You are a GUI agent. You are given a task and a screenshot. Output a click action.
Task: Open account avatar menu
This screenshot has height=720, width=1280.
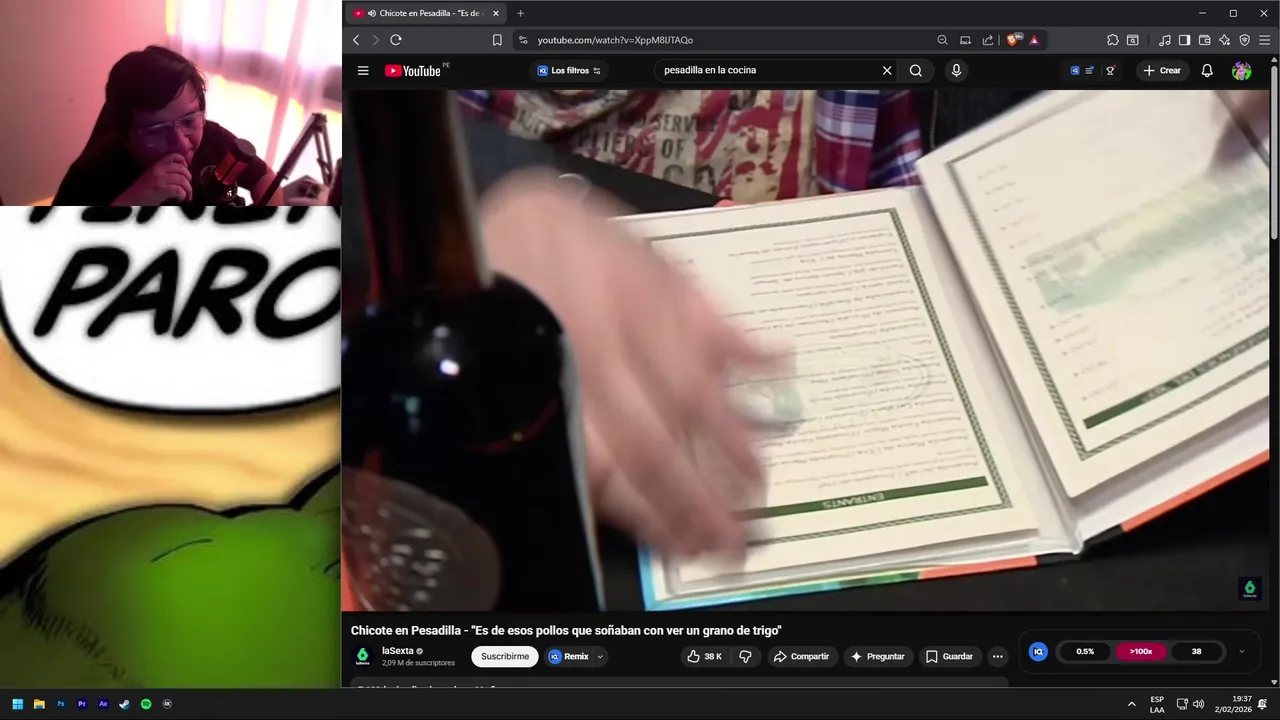pos(1241,70)
